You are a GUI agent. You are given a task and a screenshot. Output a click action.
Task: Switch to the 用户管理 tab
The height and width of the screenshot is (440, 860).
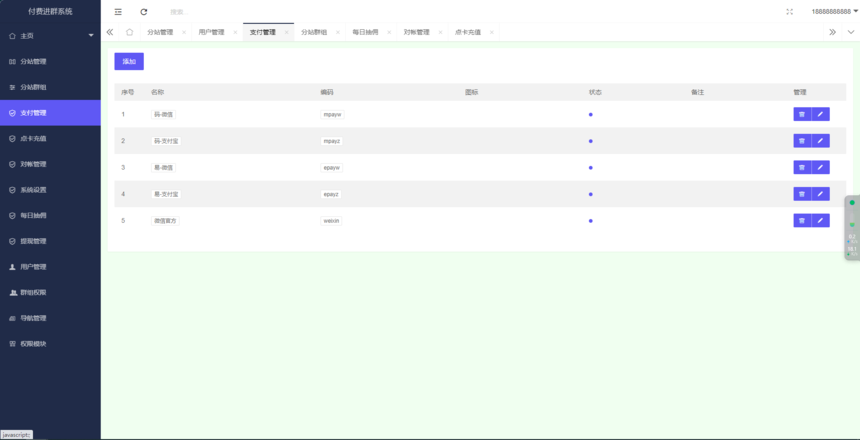point(212,32)
